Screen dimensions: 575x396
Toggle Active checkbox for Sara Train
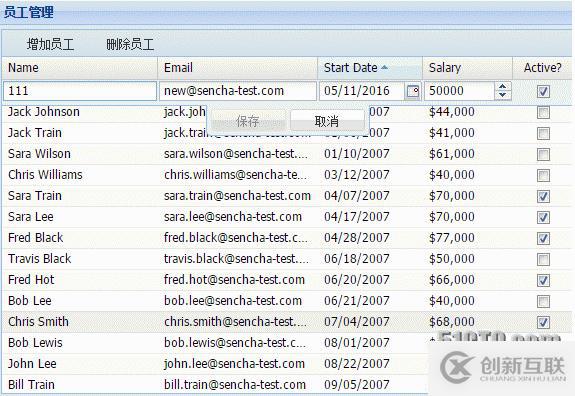(x=543, y=197)
